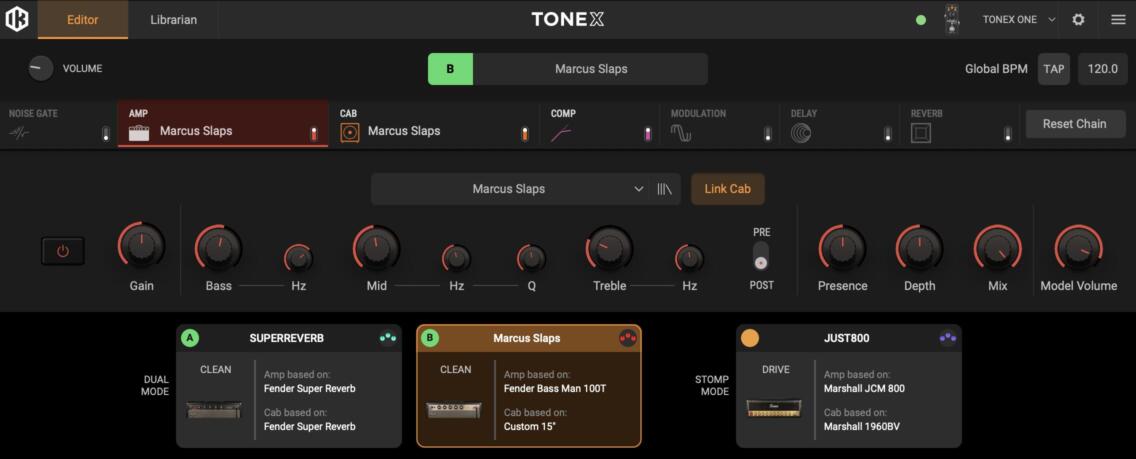Toggle the COMP block on/off switch
This screenshot has width=1136, height=459.
(x=648, y=134)
